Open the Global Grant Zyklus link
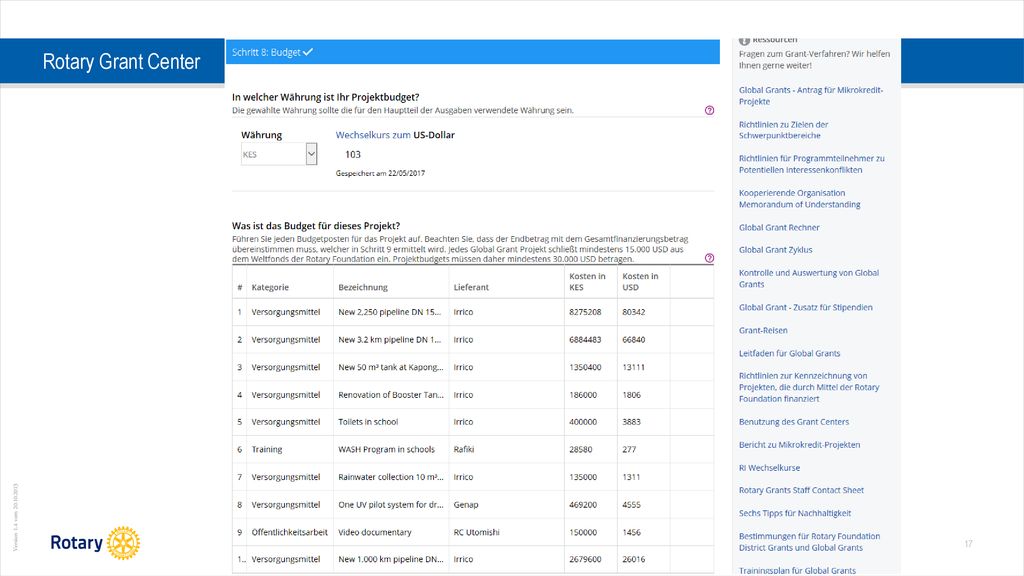 (x=775, y=249)
